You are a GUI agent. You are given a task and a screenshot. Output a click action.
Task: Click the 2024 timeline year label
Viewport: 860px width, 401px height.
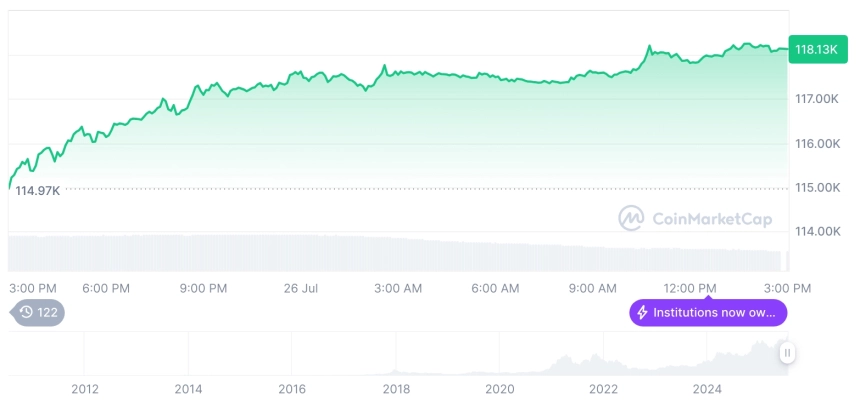pyautogui.click(x=707, y=389)
